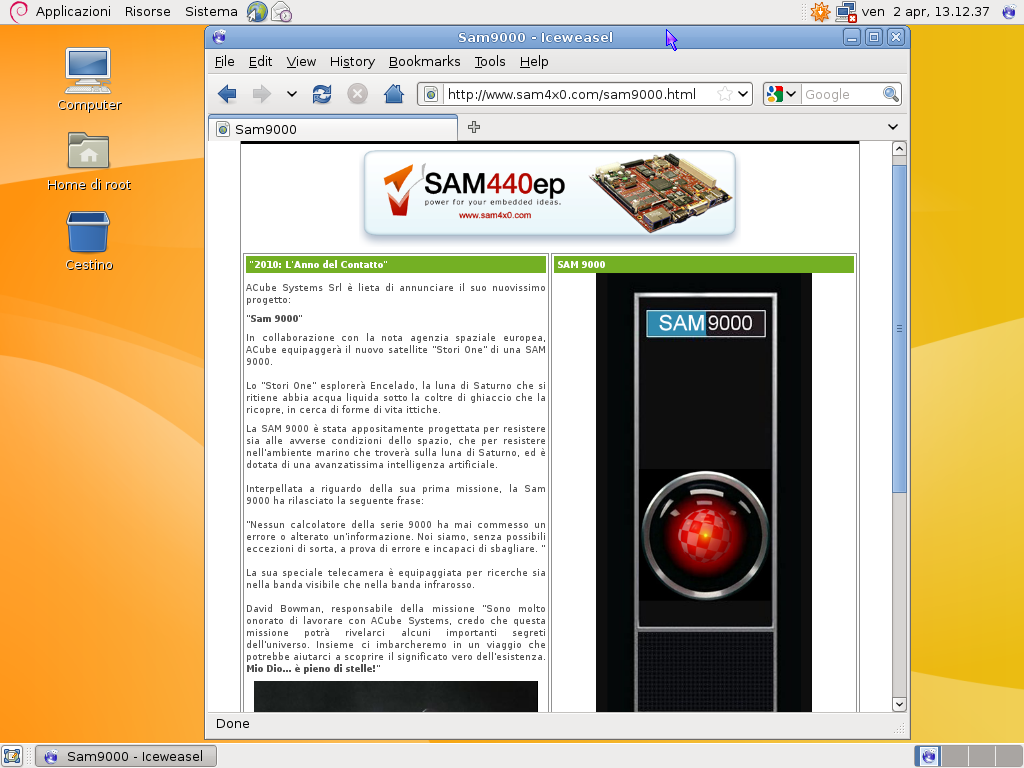1024x768 pixels.
Task: Click the Done status bar text
Action: 232,724
